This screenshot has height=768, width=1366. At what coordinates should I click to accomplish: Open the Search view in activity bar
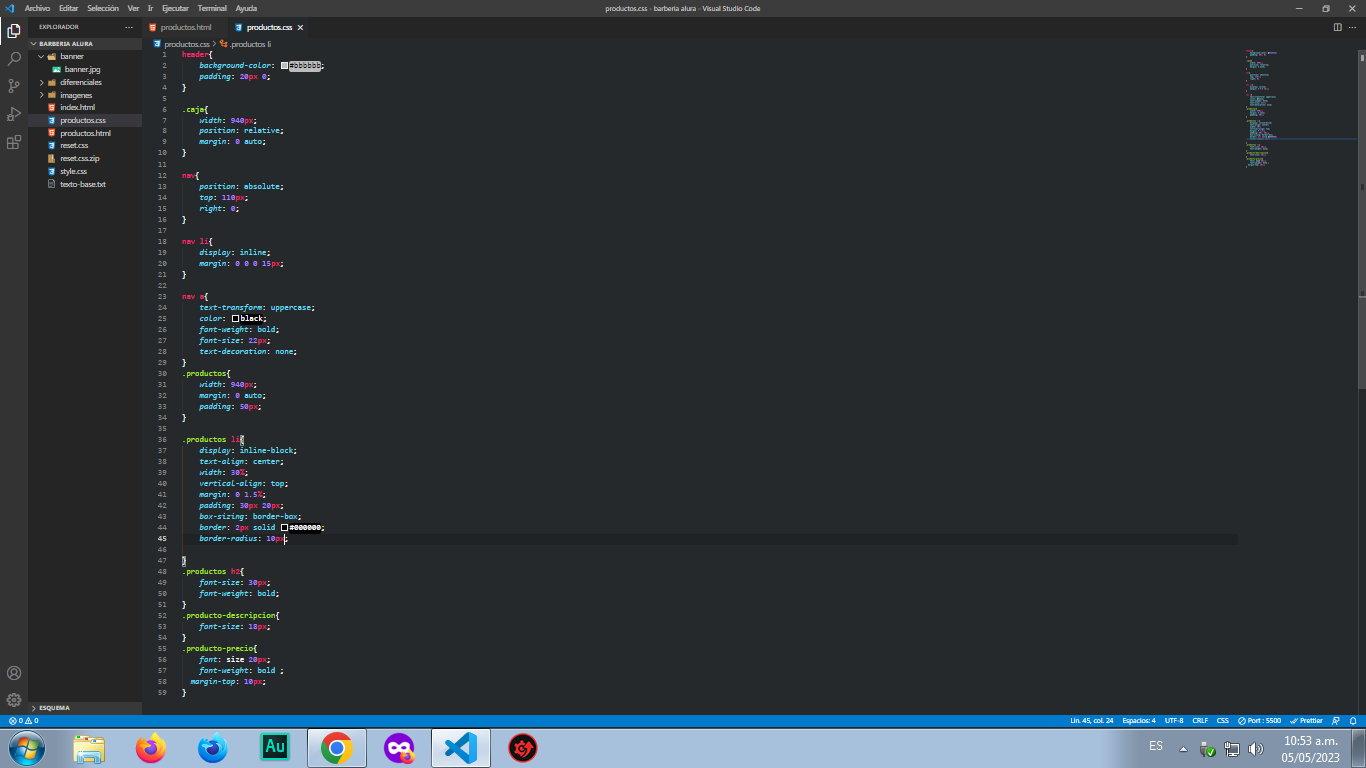click(x=14, y=59)
